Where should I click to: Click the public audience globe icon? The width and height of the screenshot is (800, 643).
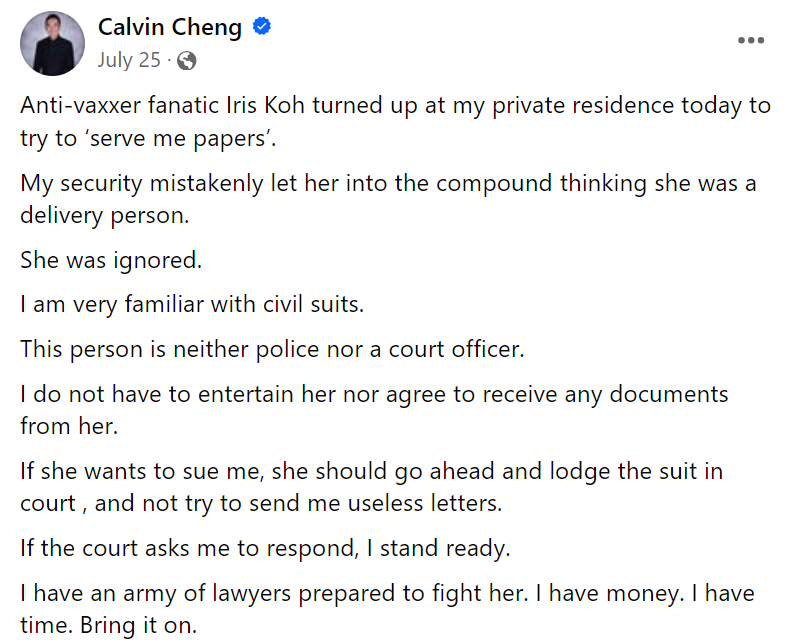pos(186,61)
